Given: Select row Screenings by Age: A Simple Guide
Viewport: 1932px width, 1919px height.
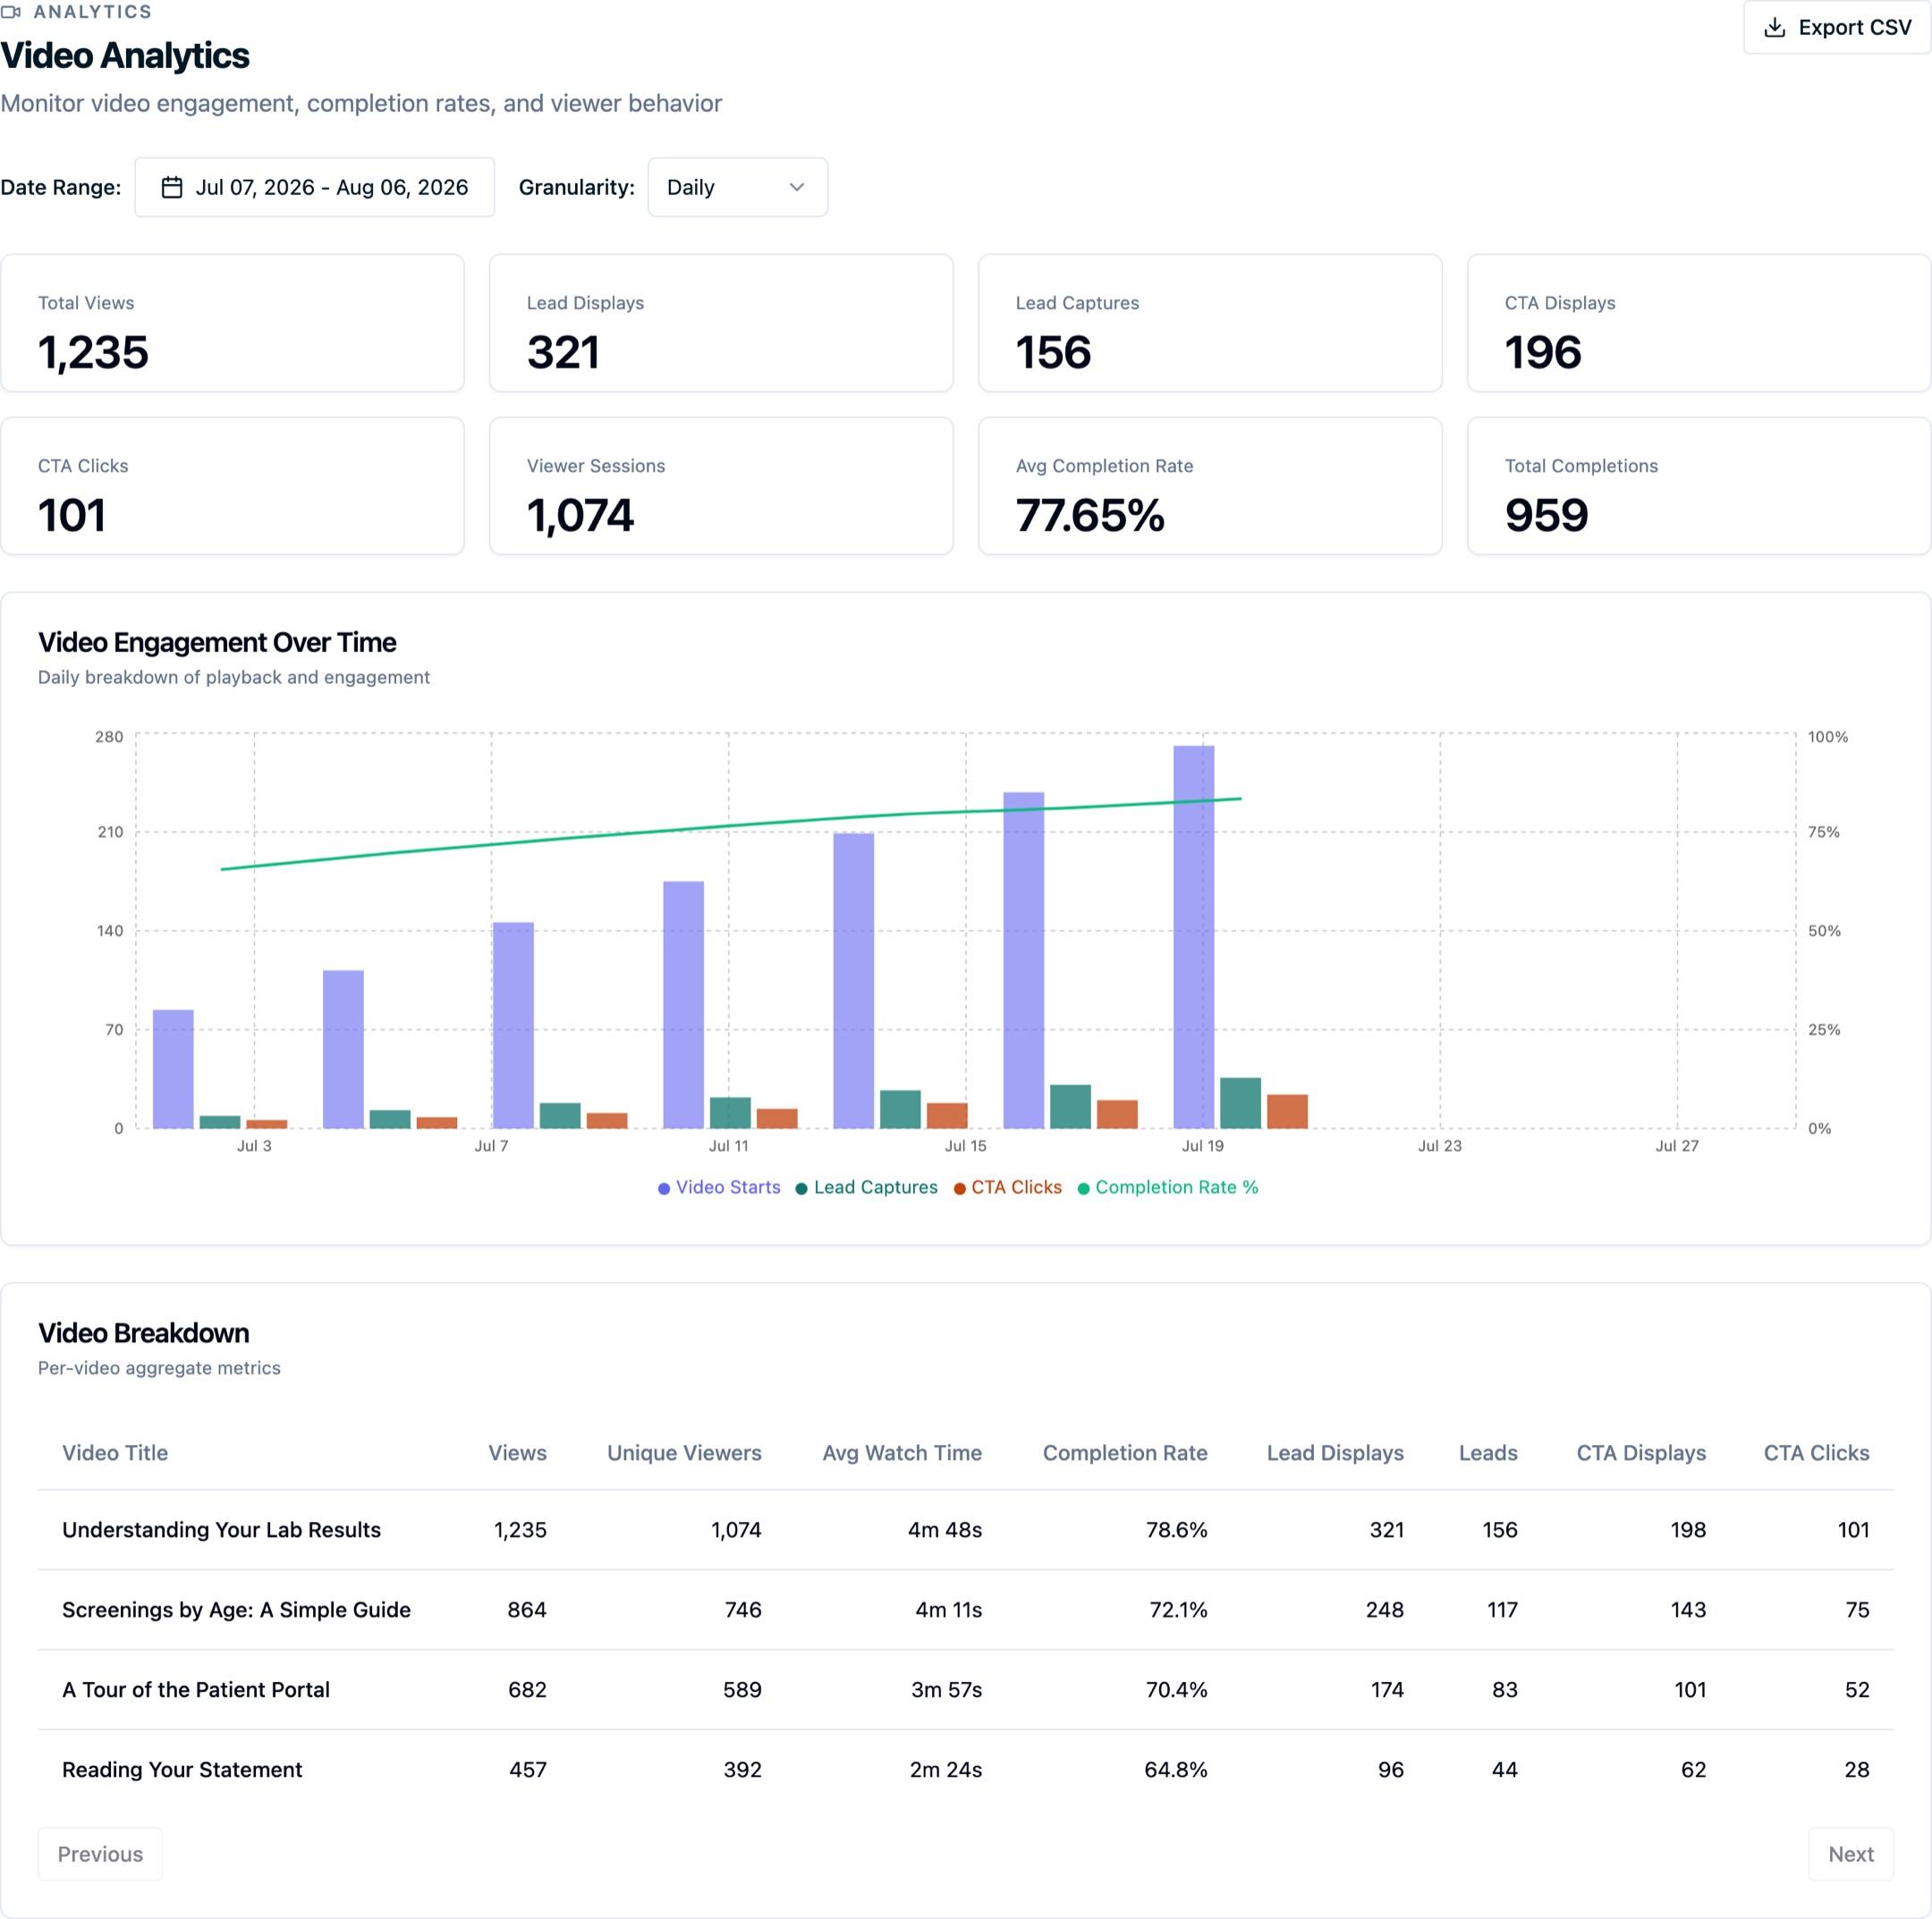Looking at the screenshot, I should tap(965, 1609).
